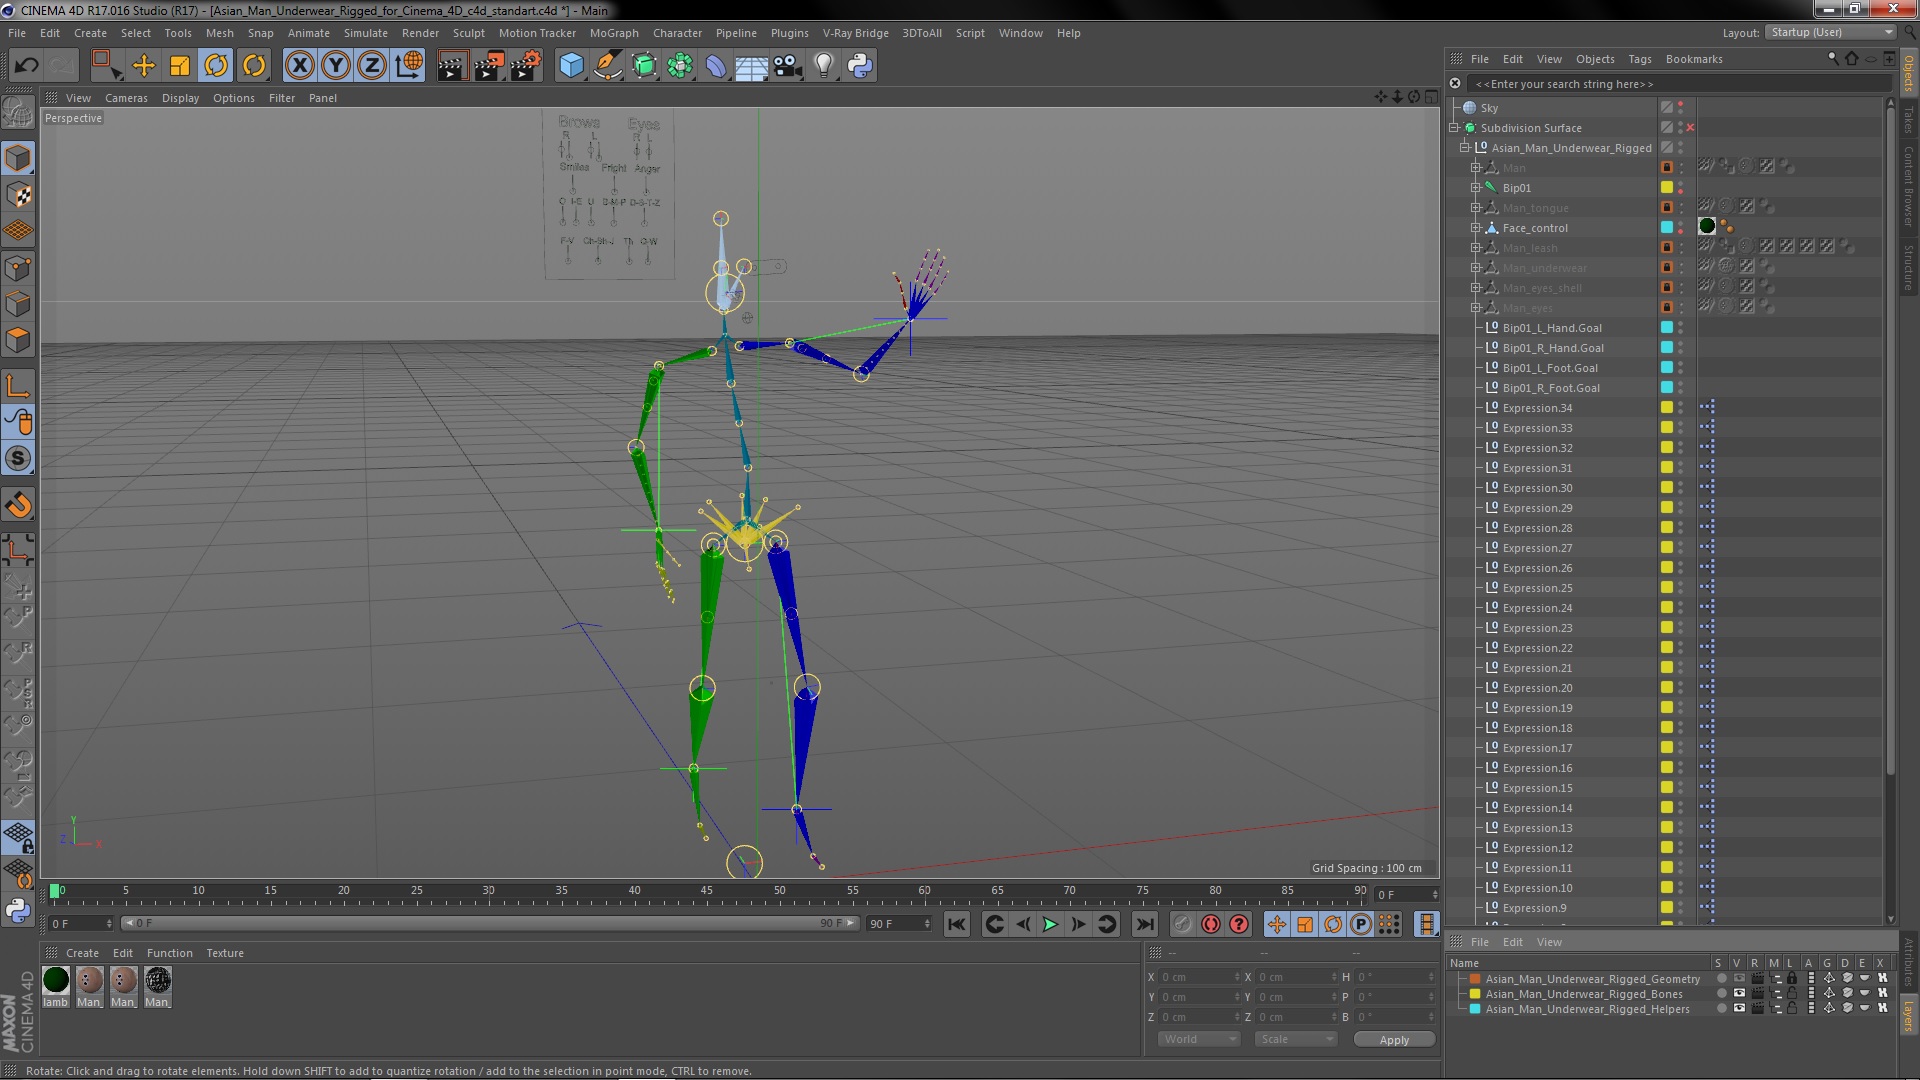The height and width of the screenshot is (1080, 1920).
Task: Toggle X axis lock
Action: (299, 66)
